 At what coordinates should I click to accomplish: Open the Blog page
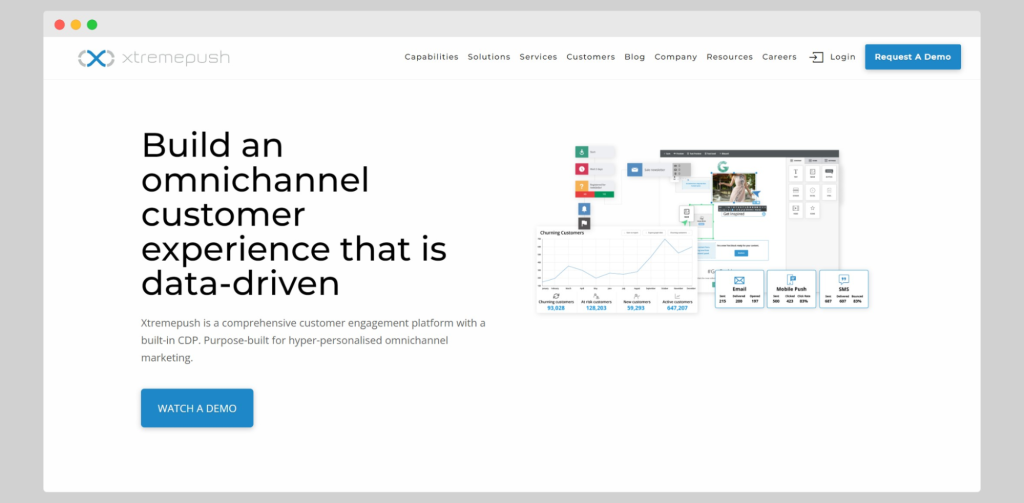[x=634, y=57]
